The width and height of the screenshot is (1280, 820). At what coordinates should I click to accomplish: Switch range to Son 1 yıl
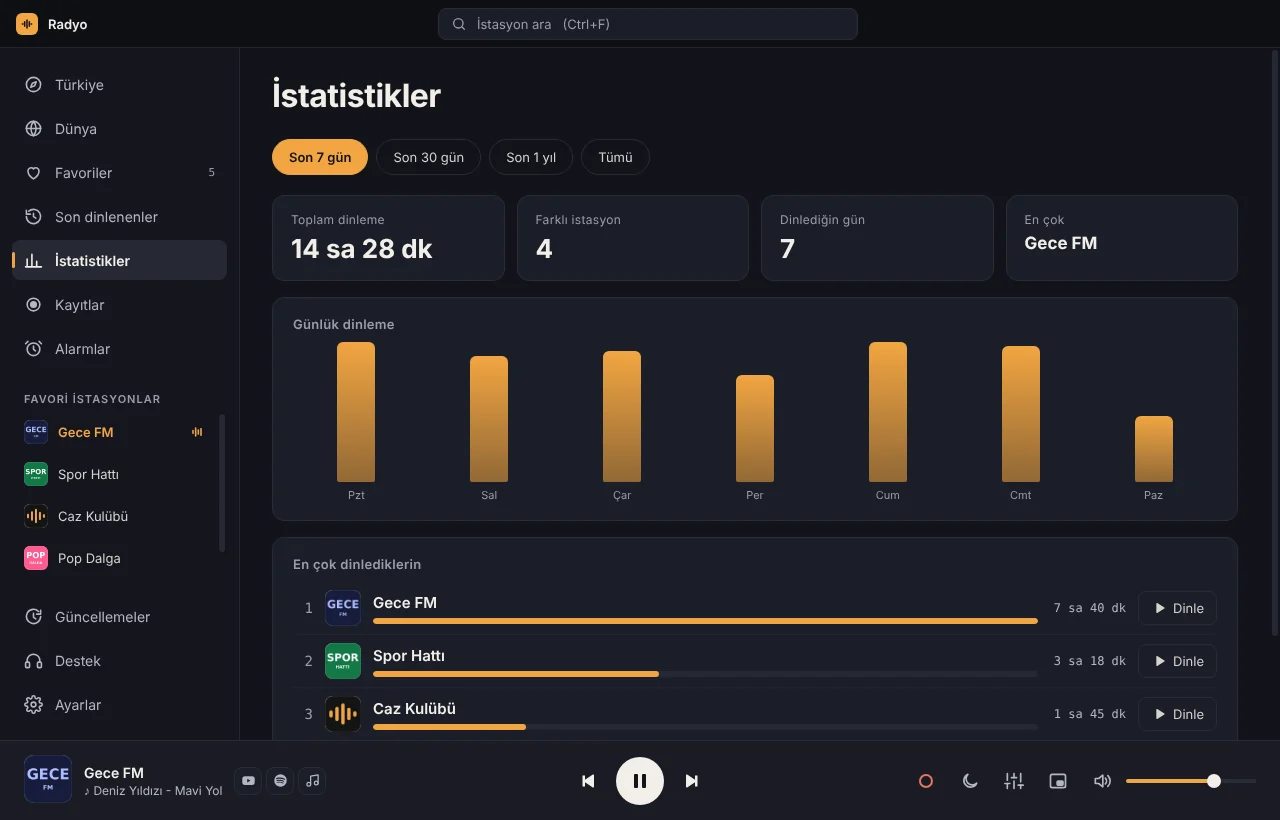click(531, 157)
